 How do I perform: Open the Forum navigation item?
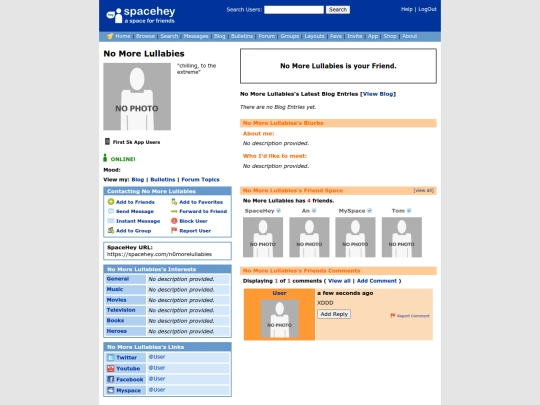[x=267, y=36]
